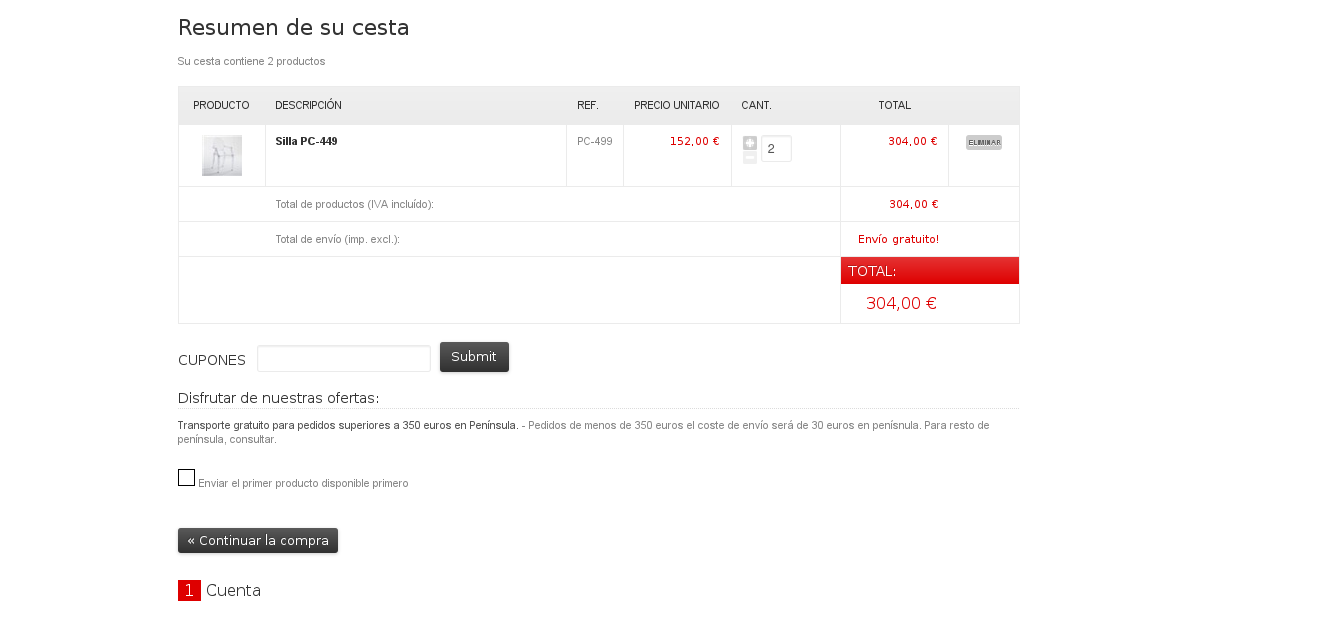Click the 'Envío gratuito!' shipping text
Viewport: 1326px width, 635px height.
pyautogui.click(x=898, y=239)
